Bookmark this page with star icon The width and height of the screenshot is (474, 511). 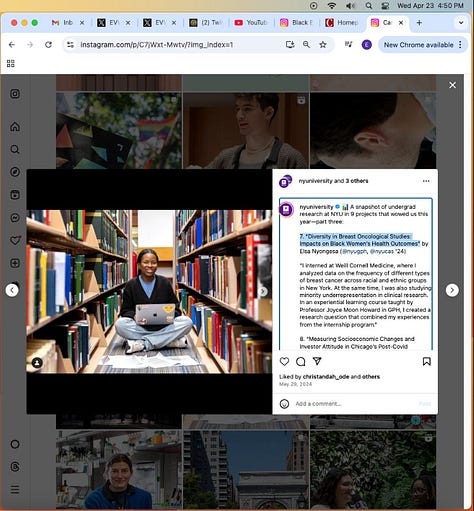coord(323,45)
